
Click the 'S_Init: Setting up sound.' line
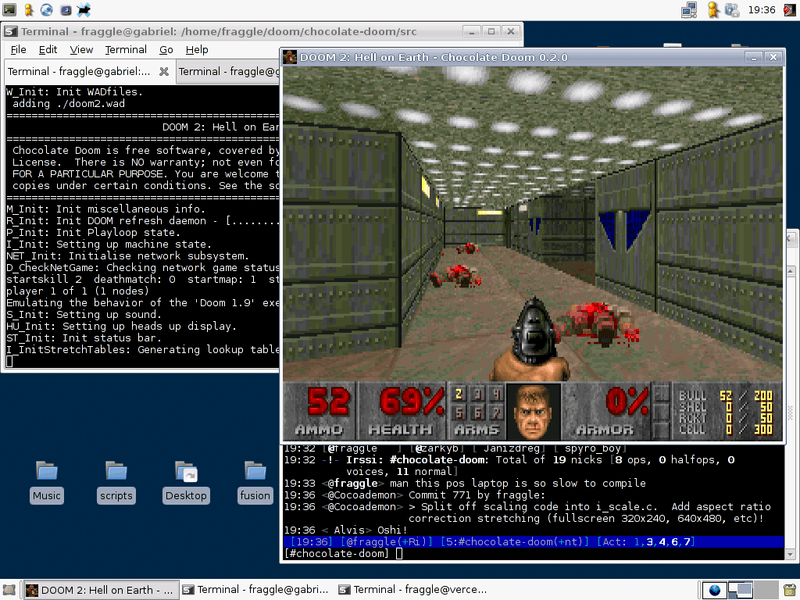tap(84, 315)
